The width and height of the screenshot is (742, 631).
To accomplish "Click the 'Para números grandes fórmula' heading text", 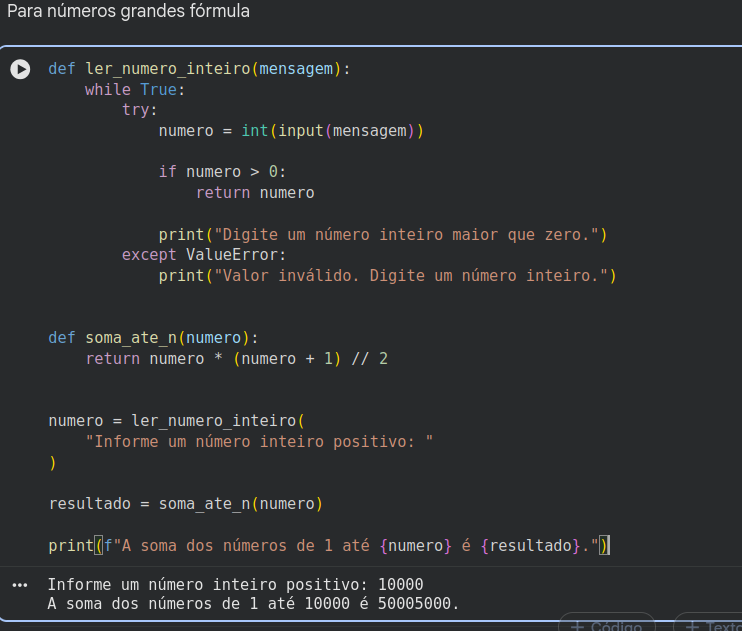I will pos(128,11).
